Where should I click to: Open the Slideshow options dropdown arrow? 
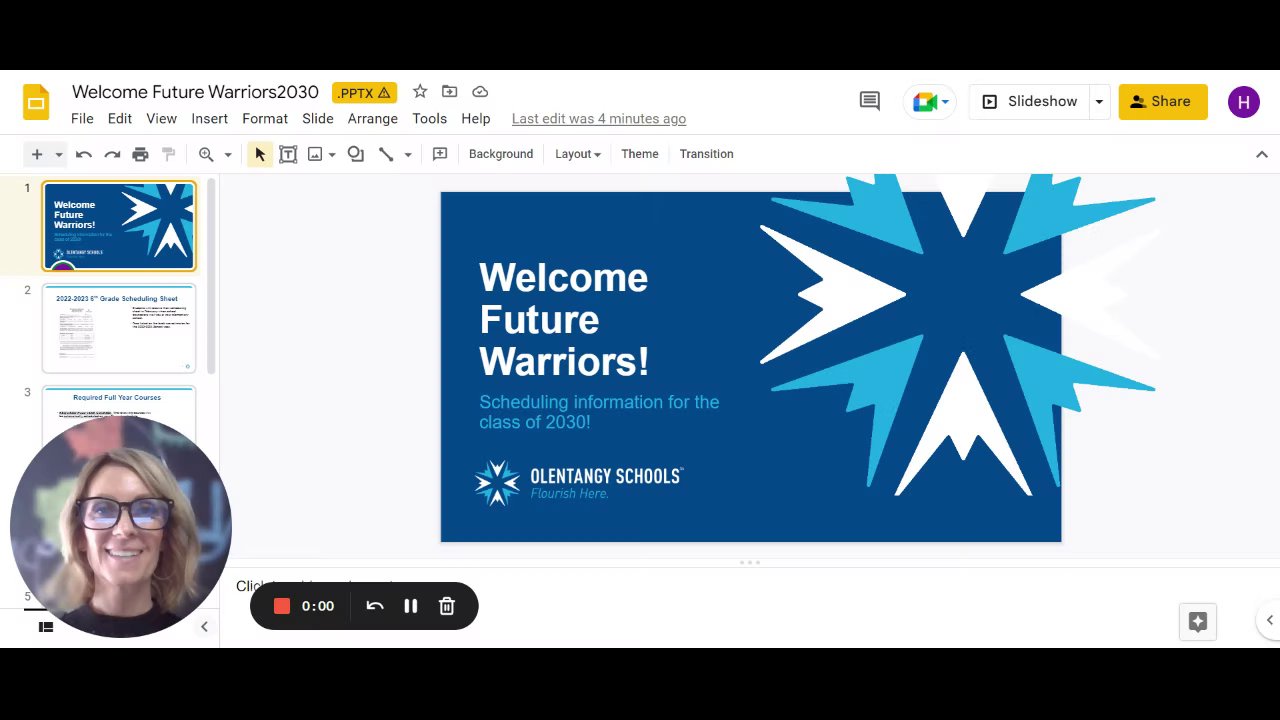coord(1099,101)
